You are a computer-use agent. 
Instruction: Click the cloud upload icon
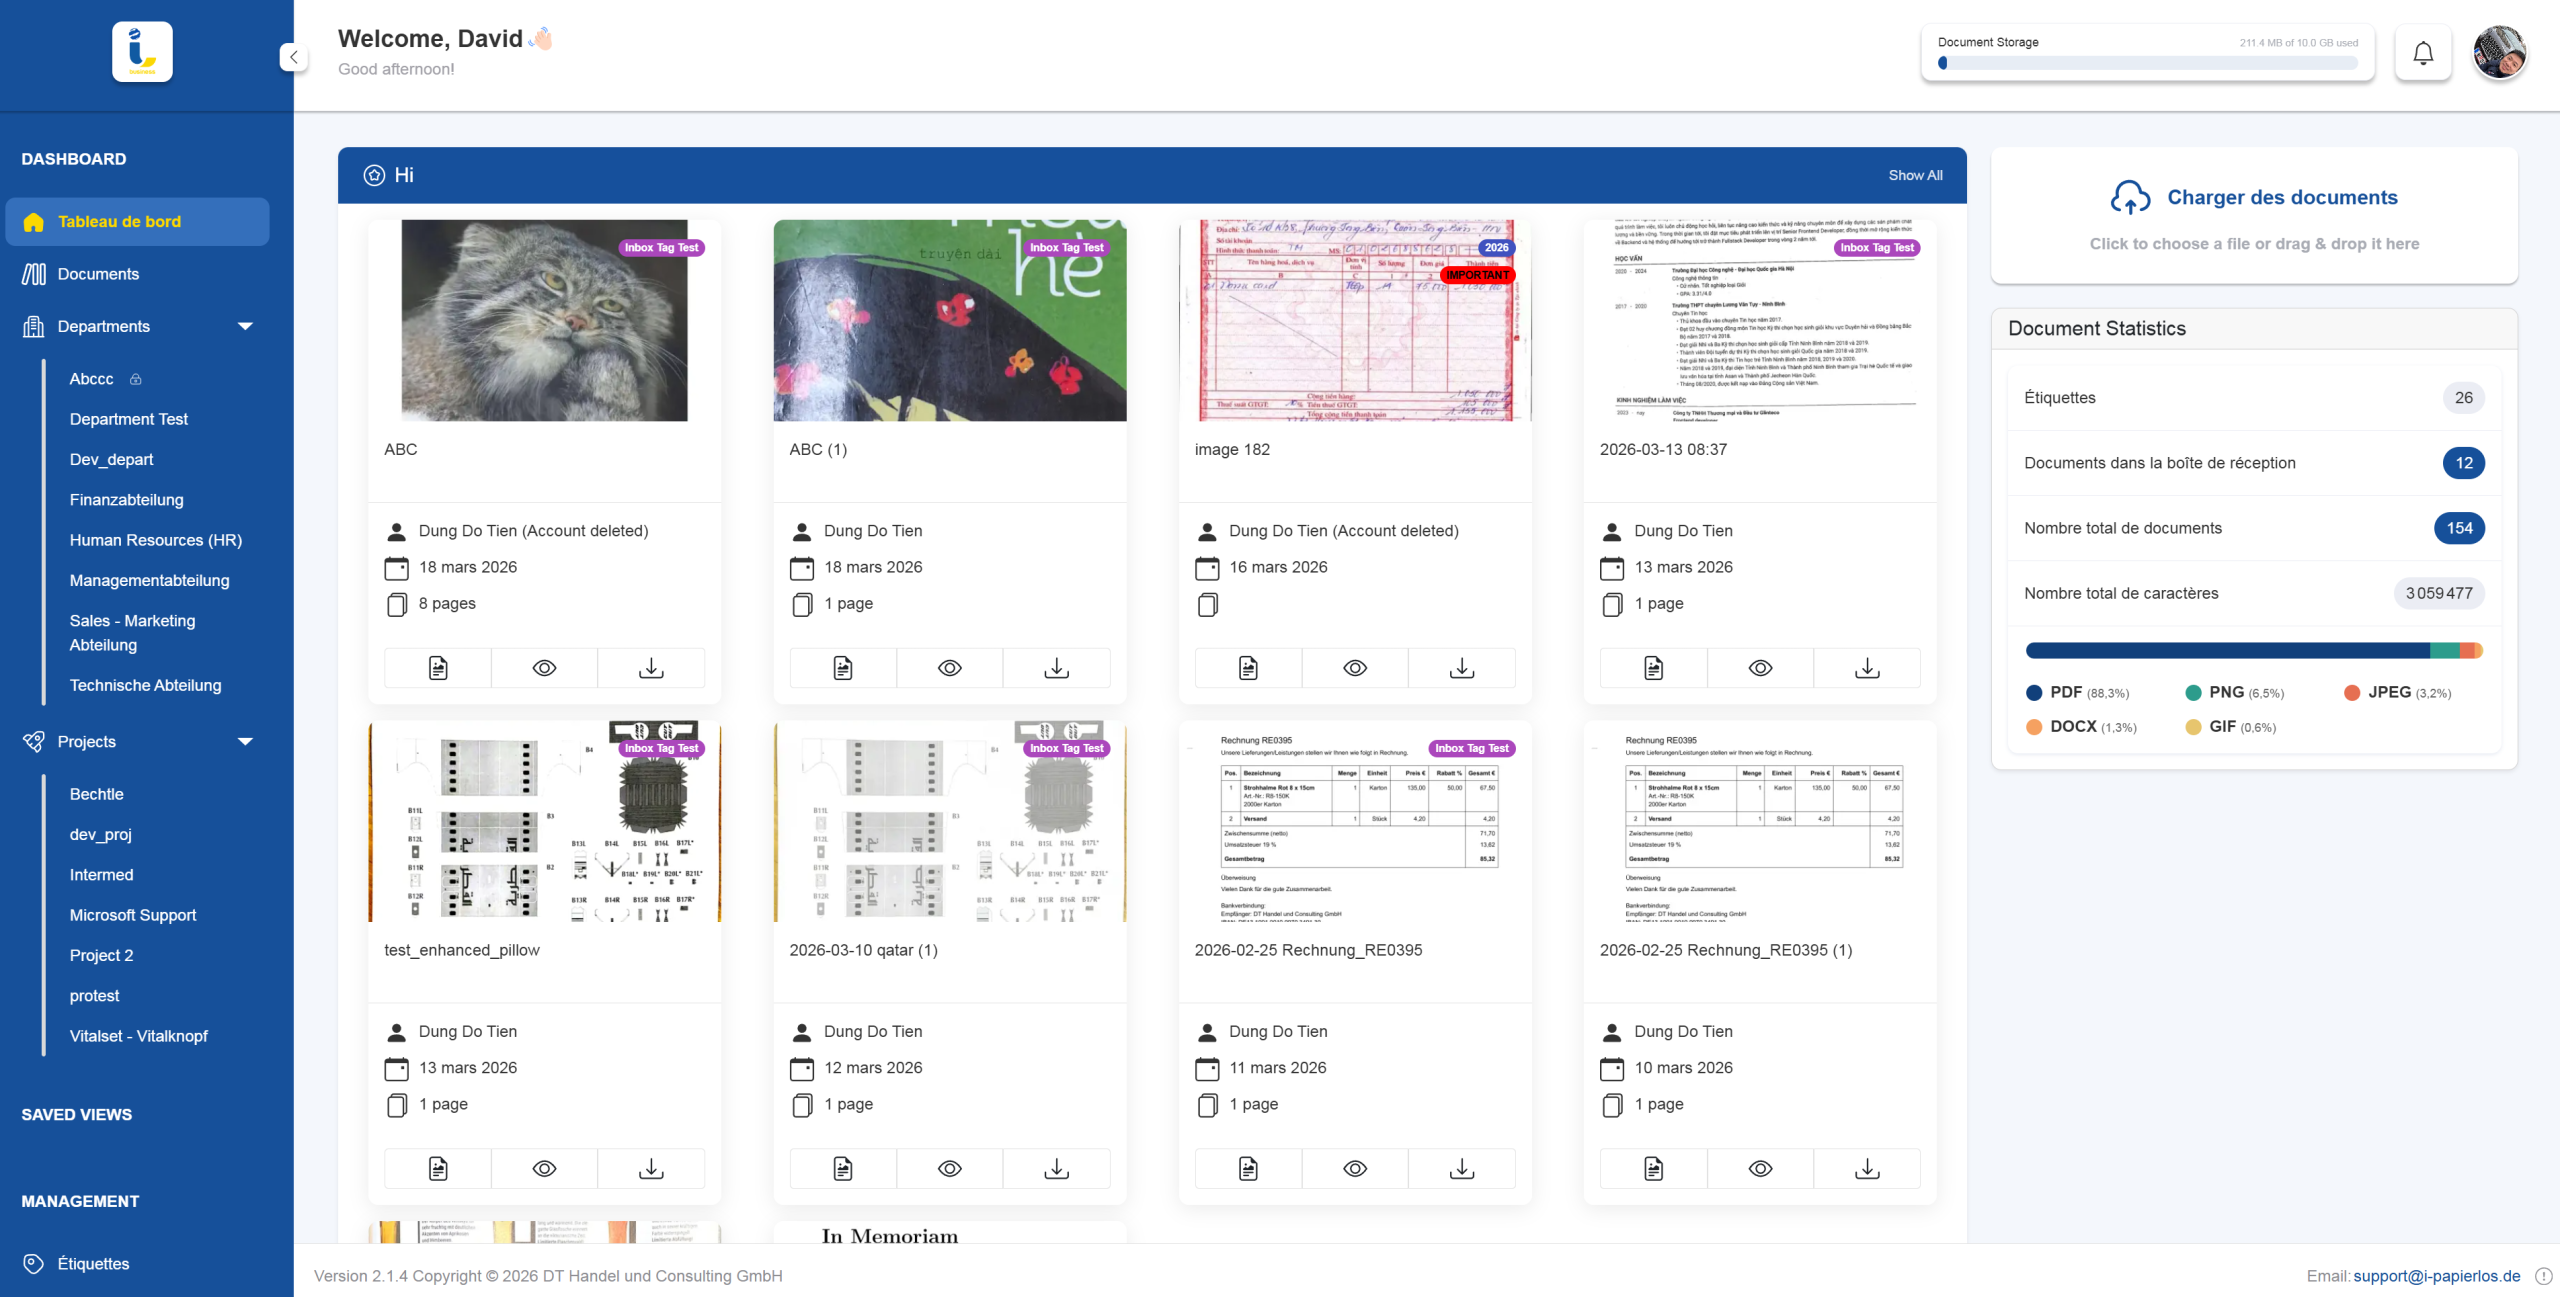pos(2129,197)
